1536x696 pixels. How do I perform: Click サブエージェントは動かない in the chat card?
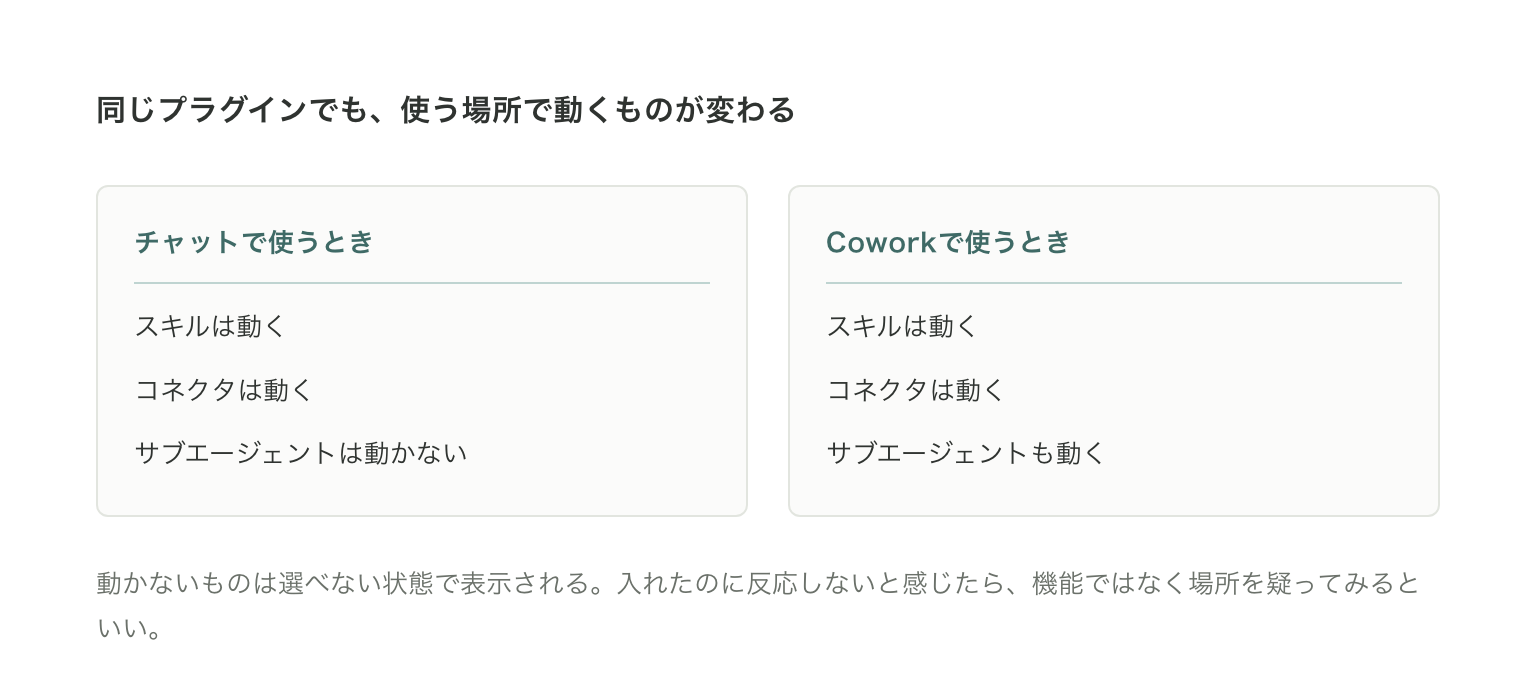coord(301,453)
